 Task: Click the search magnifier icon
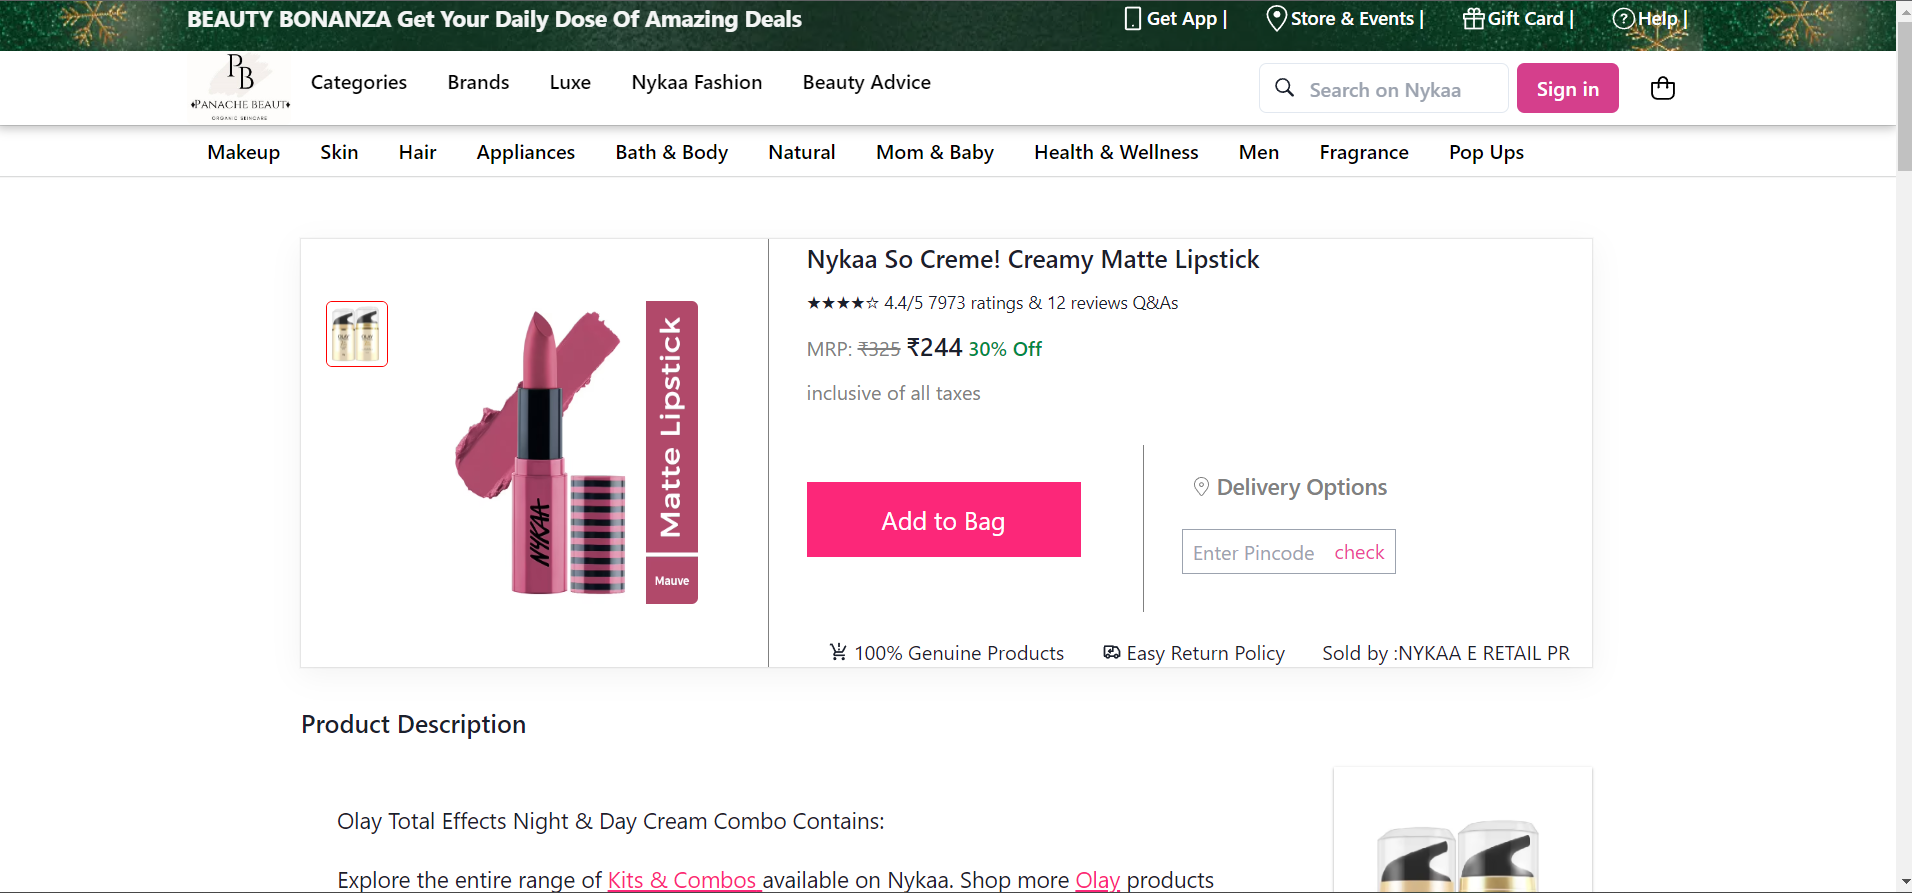coord(1285,88)
